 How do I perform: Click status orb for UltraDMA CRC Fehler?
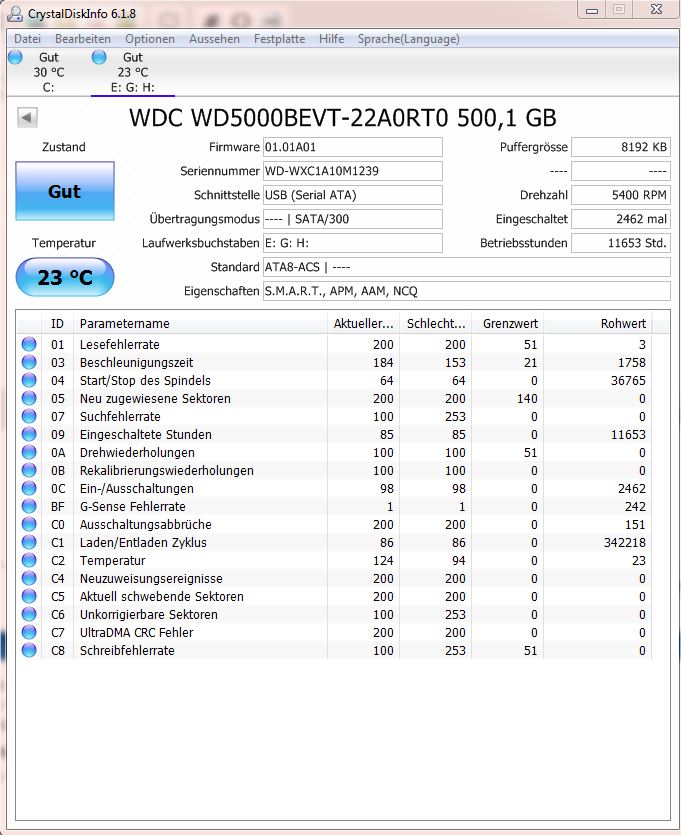pos(29,632)
